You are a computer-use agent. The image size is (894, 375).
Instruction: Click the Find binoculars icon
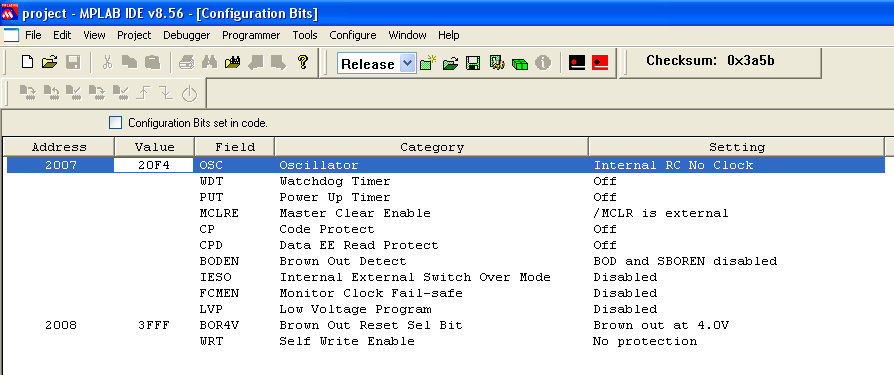point(209,62)
